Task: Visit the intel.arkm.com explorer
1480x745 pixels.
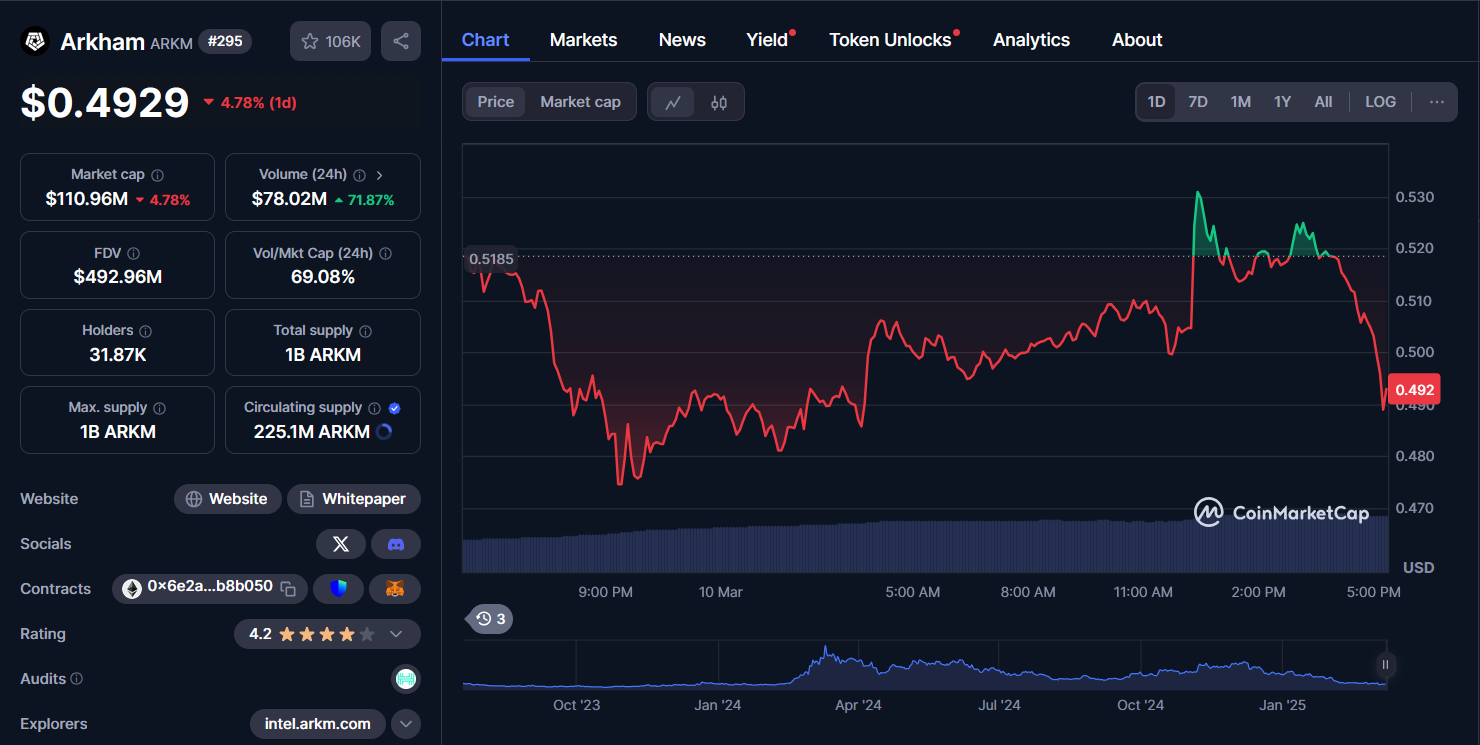Action: coord(317,723)
